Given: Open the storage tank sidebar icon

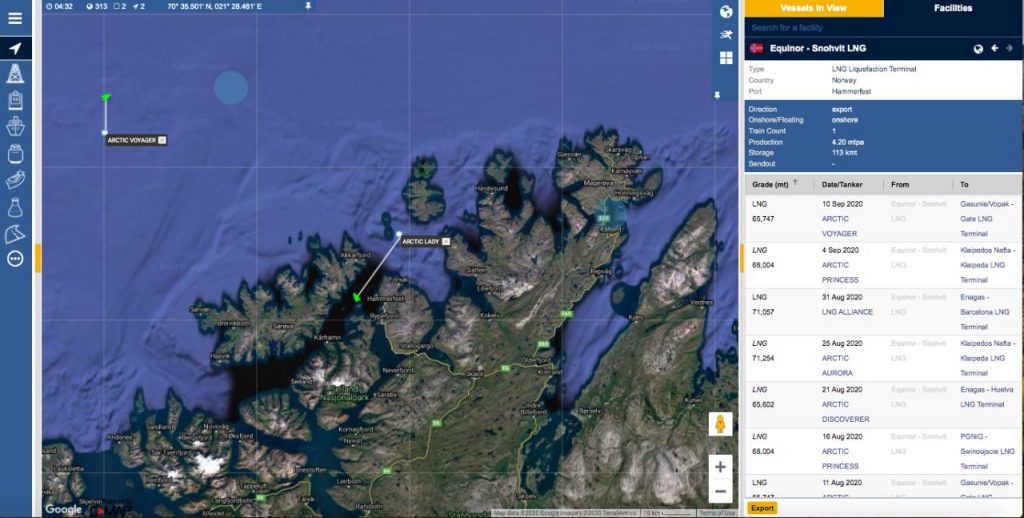Looking at the screenshot, I should pos(15,154).
